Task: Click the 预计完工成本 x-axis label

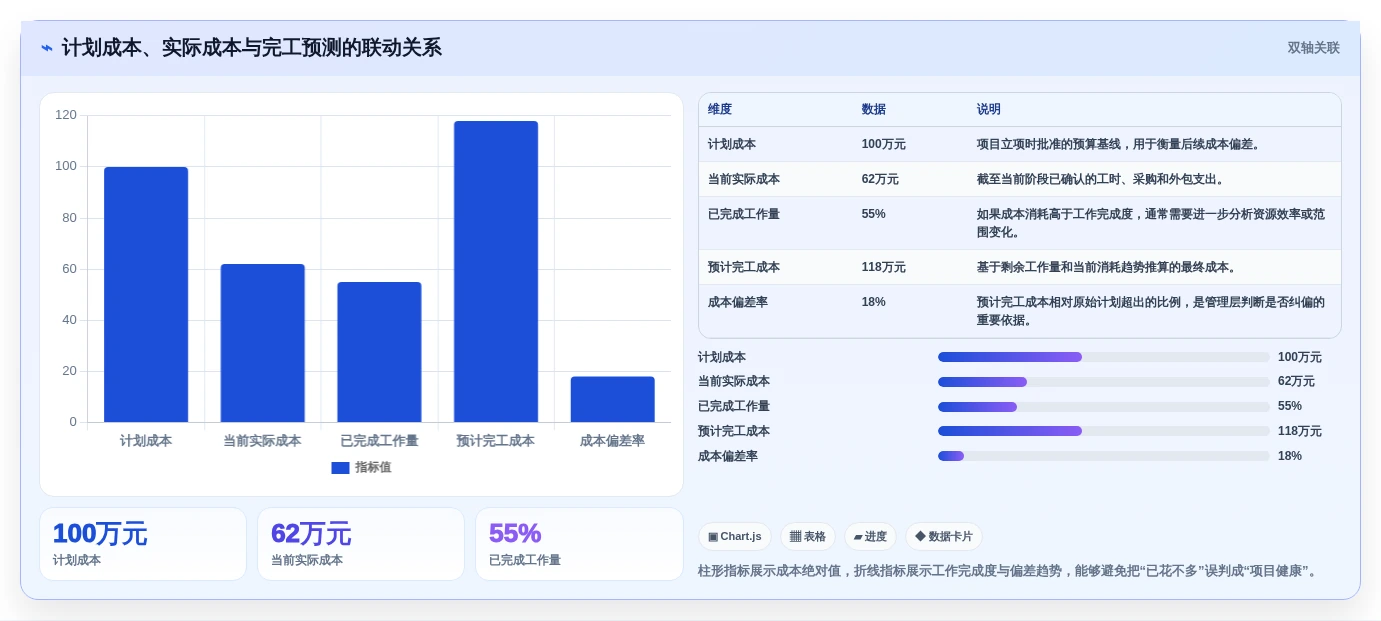Action: click(x=496, y=440)
